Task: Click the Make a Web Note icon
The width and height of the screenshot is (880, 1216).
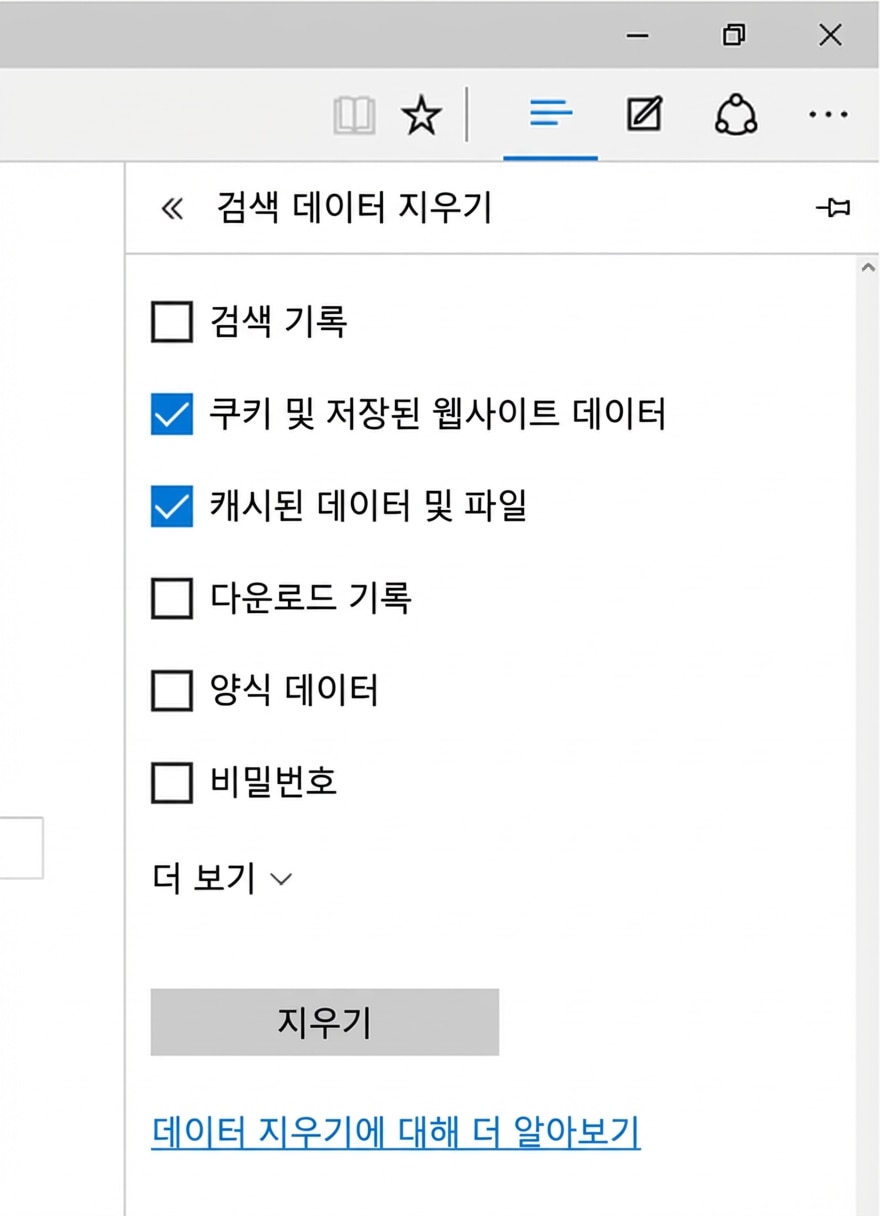Action: coord(643,116)
